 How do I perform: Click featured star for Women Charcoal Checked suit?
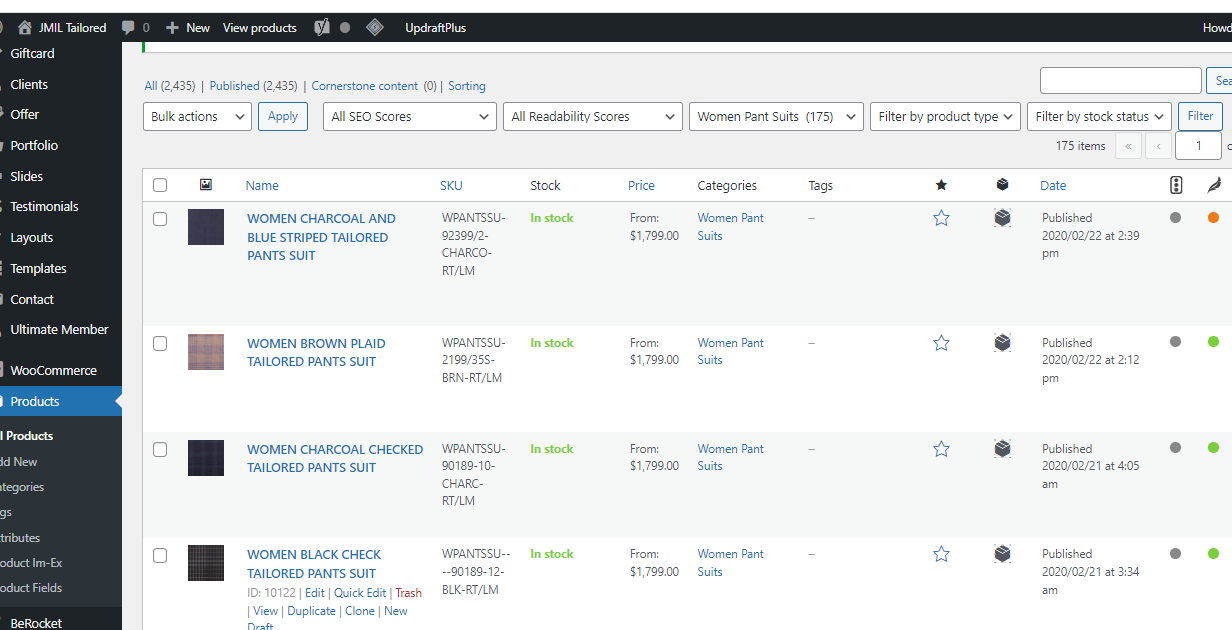pos(941,449)
